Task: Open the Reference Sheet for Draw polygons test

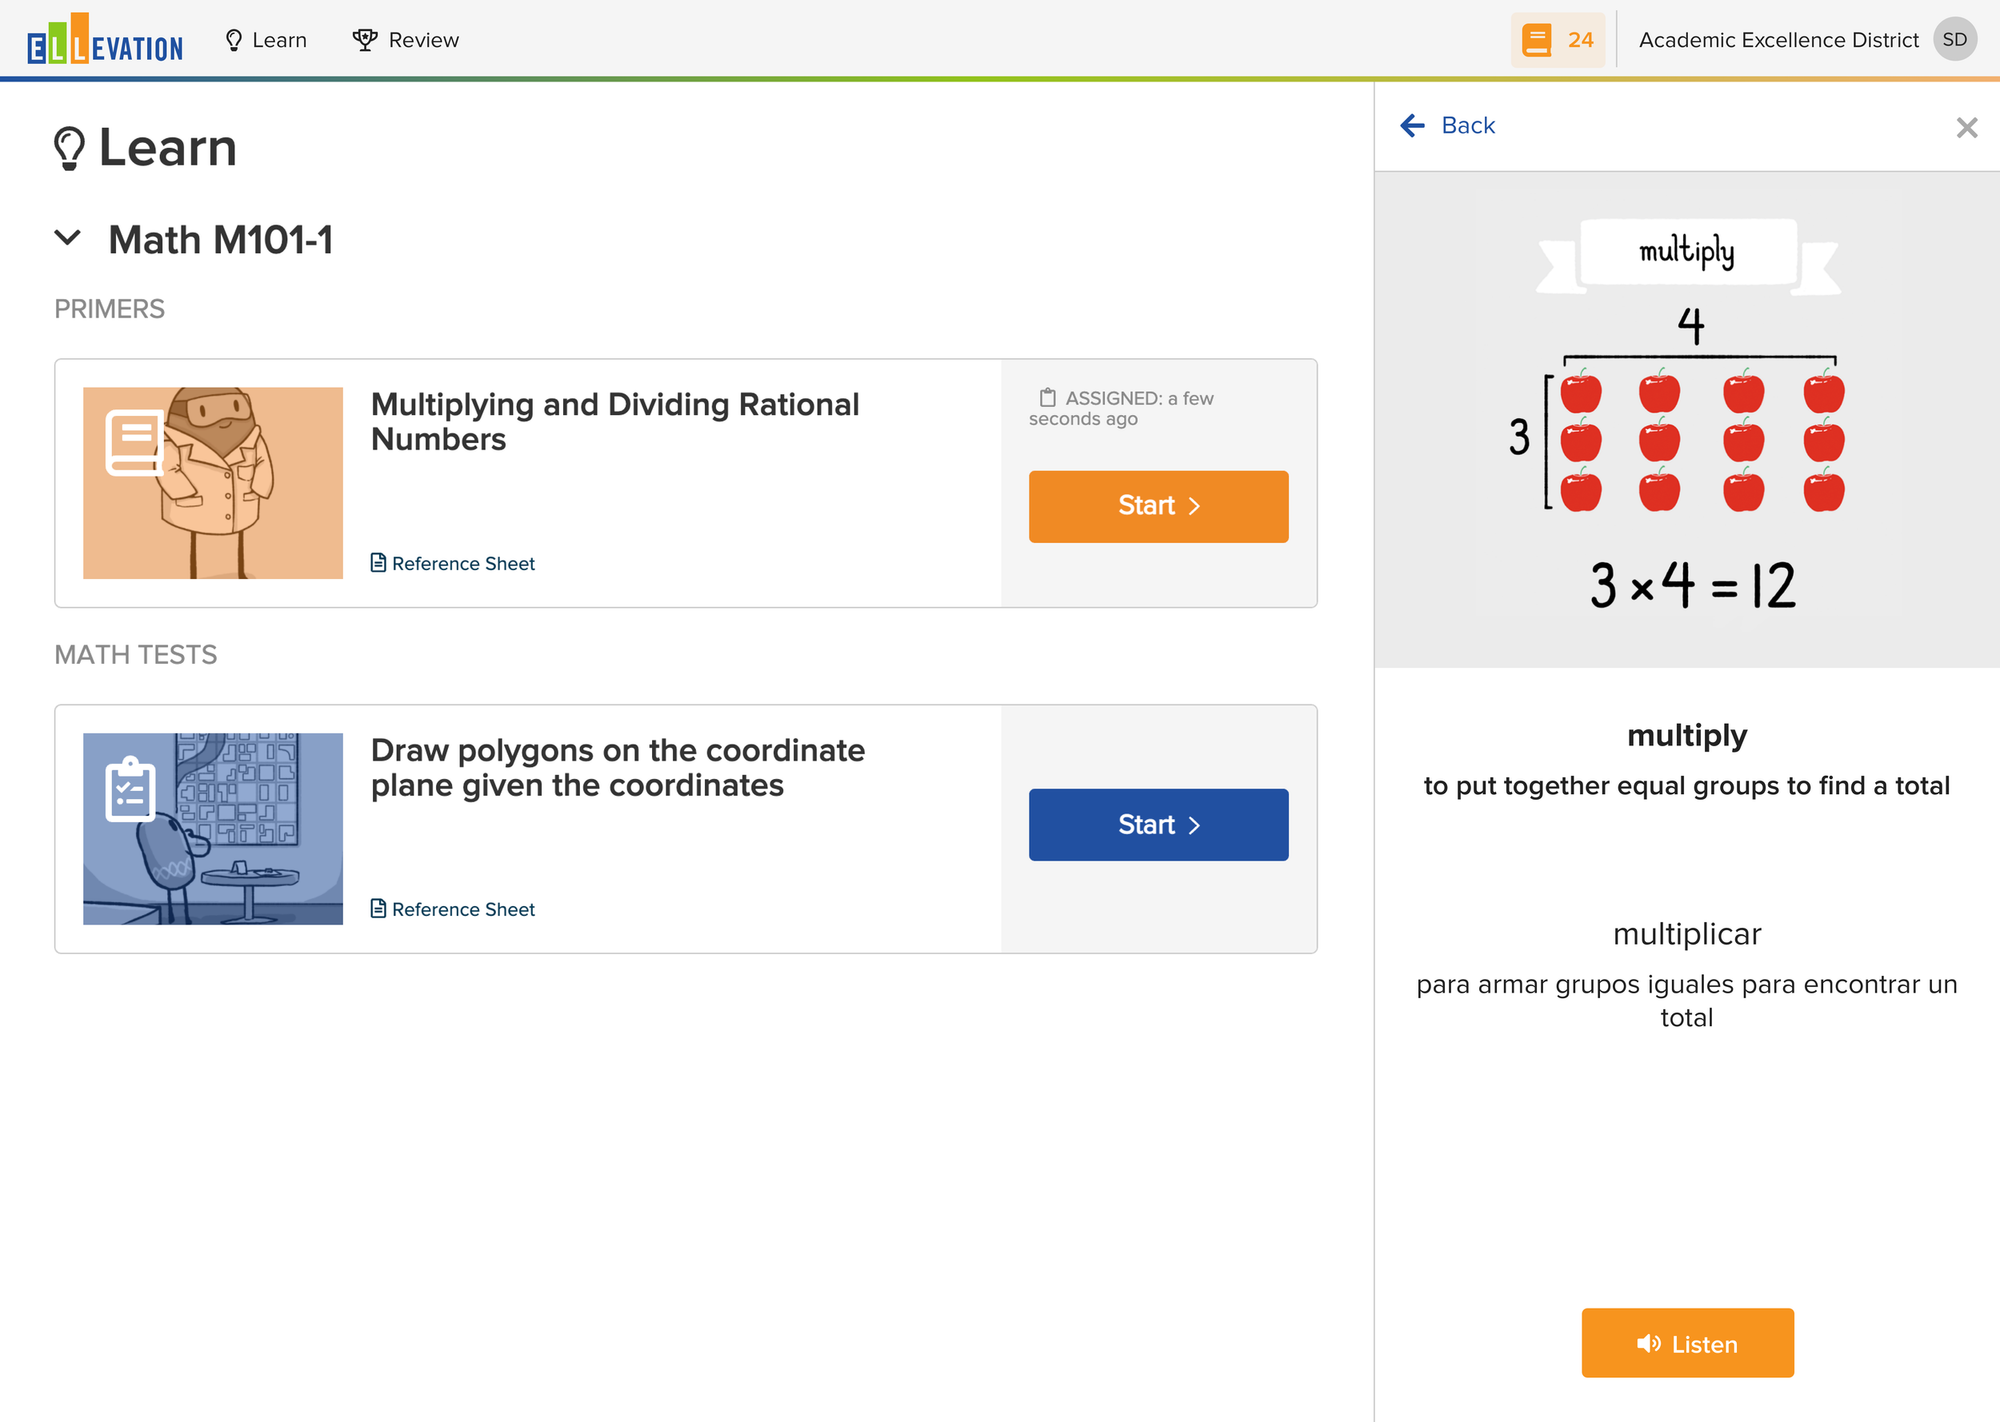Action: pyautogui.click(x=453, y=909)
